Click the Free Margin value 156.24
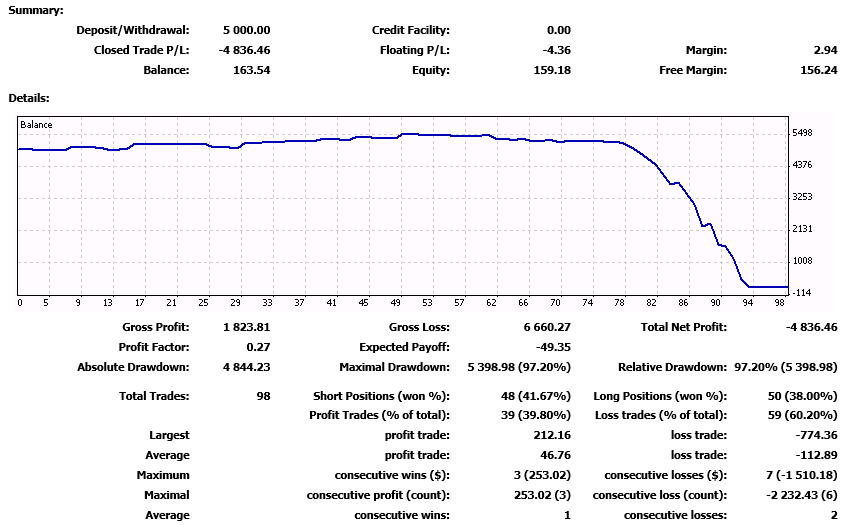 pyautogui.click(x=816, y=70)
